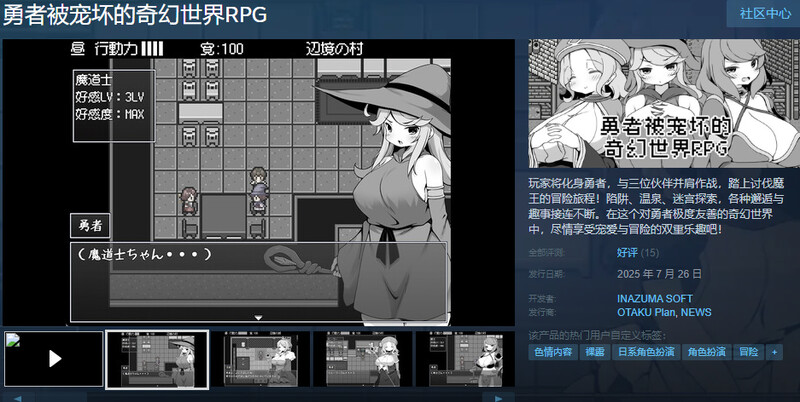Select the 色情内容 tag
This screenshot has width=800, height=402.
click(x=553, y=352)
